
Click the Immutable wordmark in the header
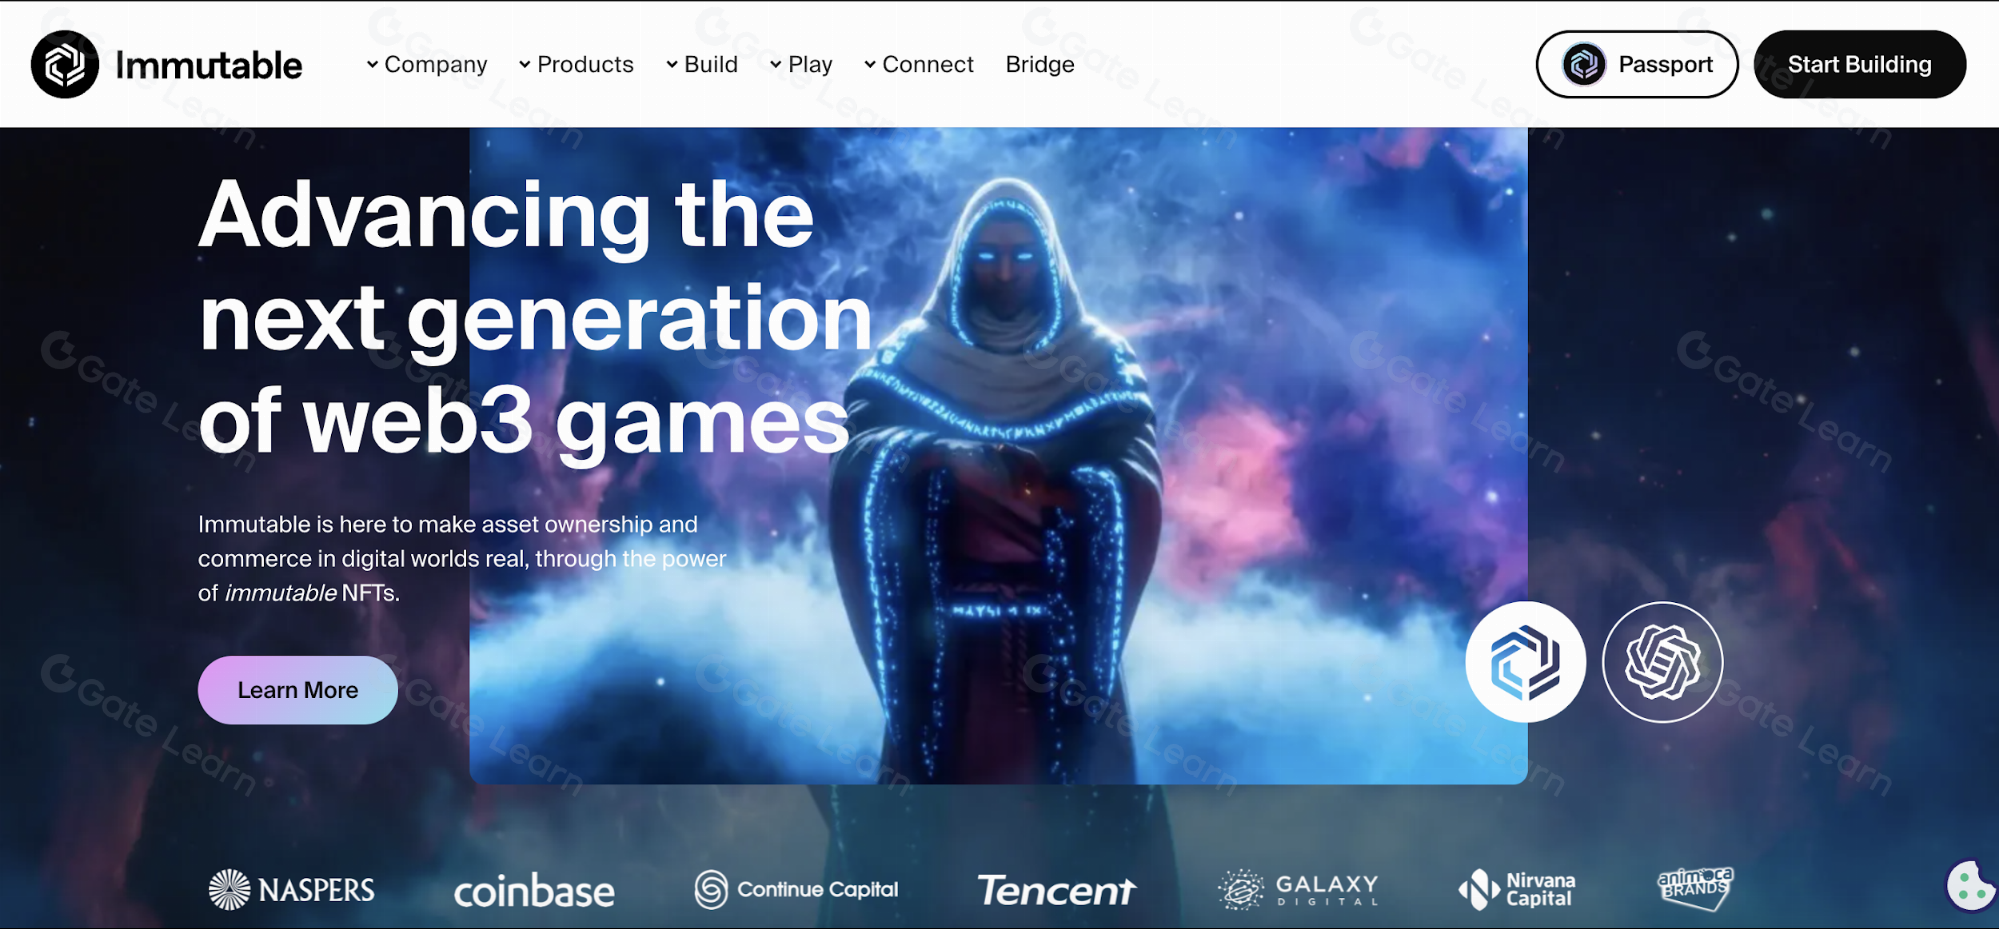[x=208, y=65]
